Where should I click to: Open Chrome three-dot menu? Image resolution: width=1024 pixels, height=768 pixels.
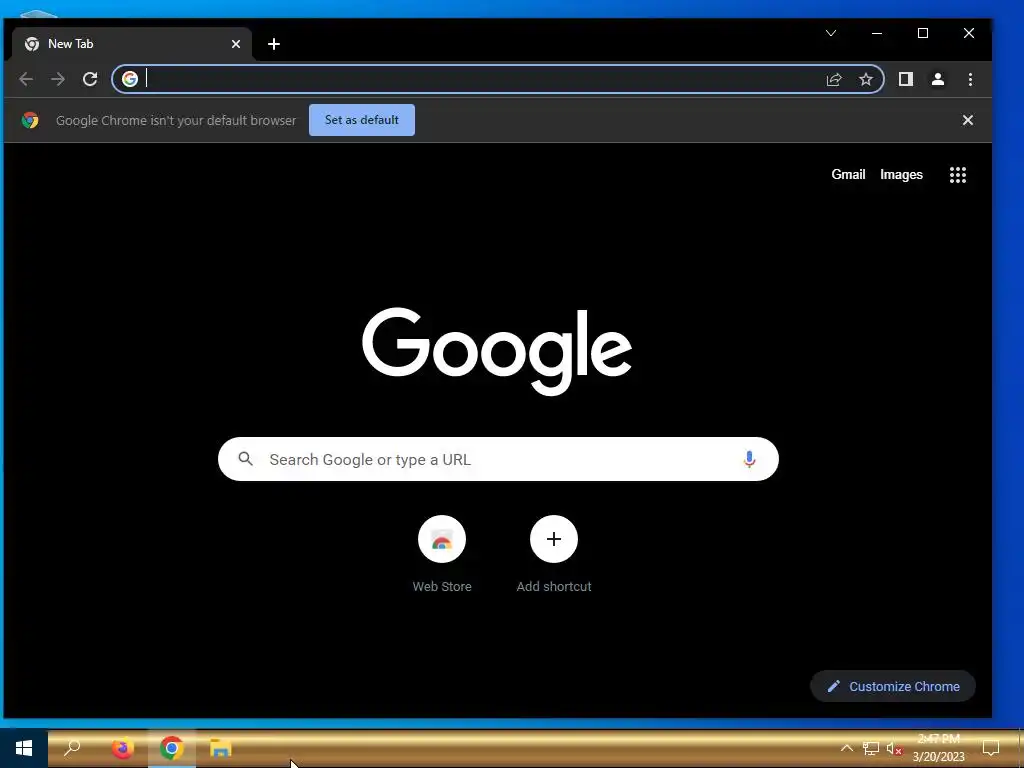(970, 79)
